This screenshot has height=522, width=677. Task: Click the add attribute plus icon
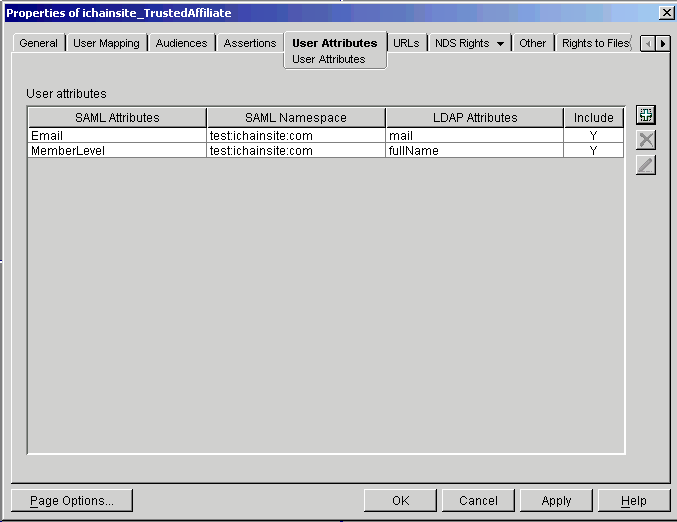646,115
